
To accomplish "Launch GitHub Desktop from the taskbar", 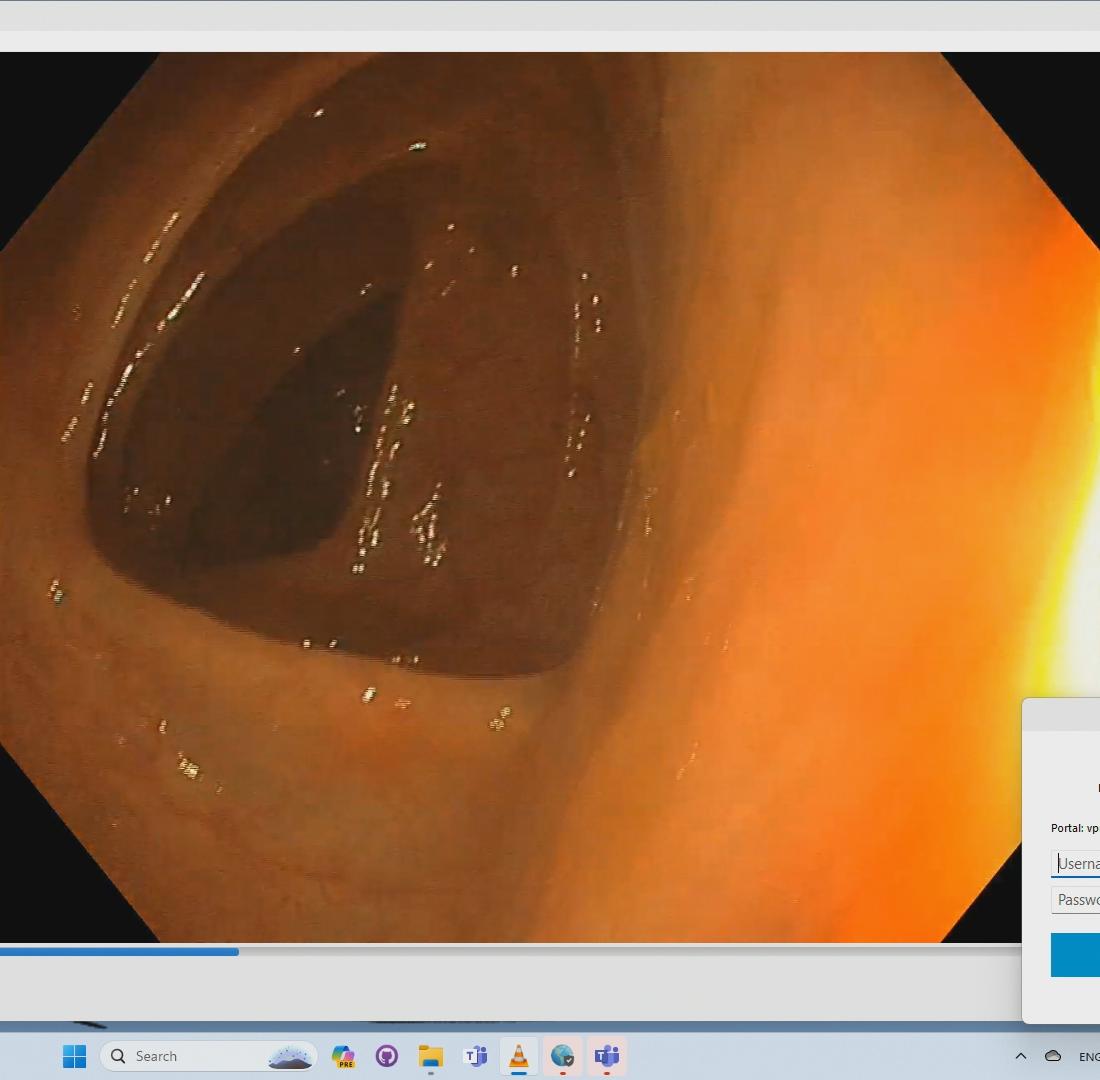I will tap(387, 1056).
